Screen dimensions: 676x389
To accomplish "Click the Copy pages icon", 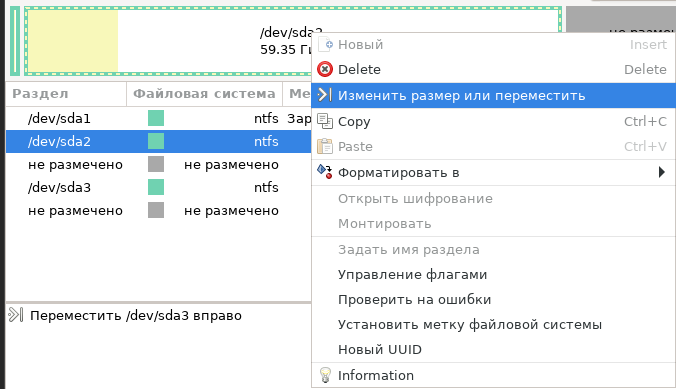I will click(325, 121).
